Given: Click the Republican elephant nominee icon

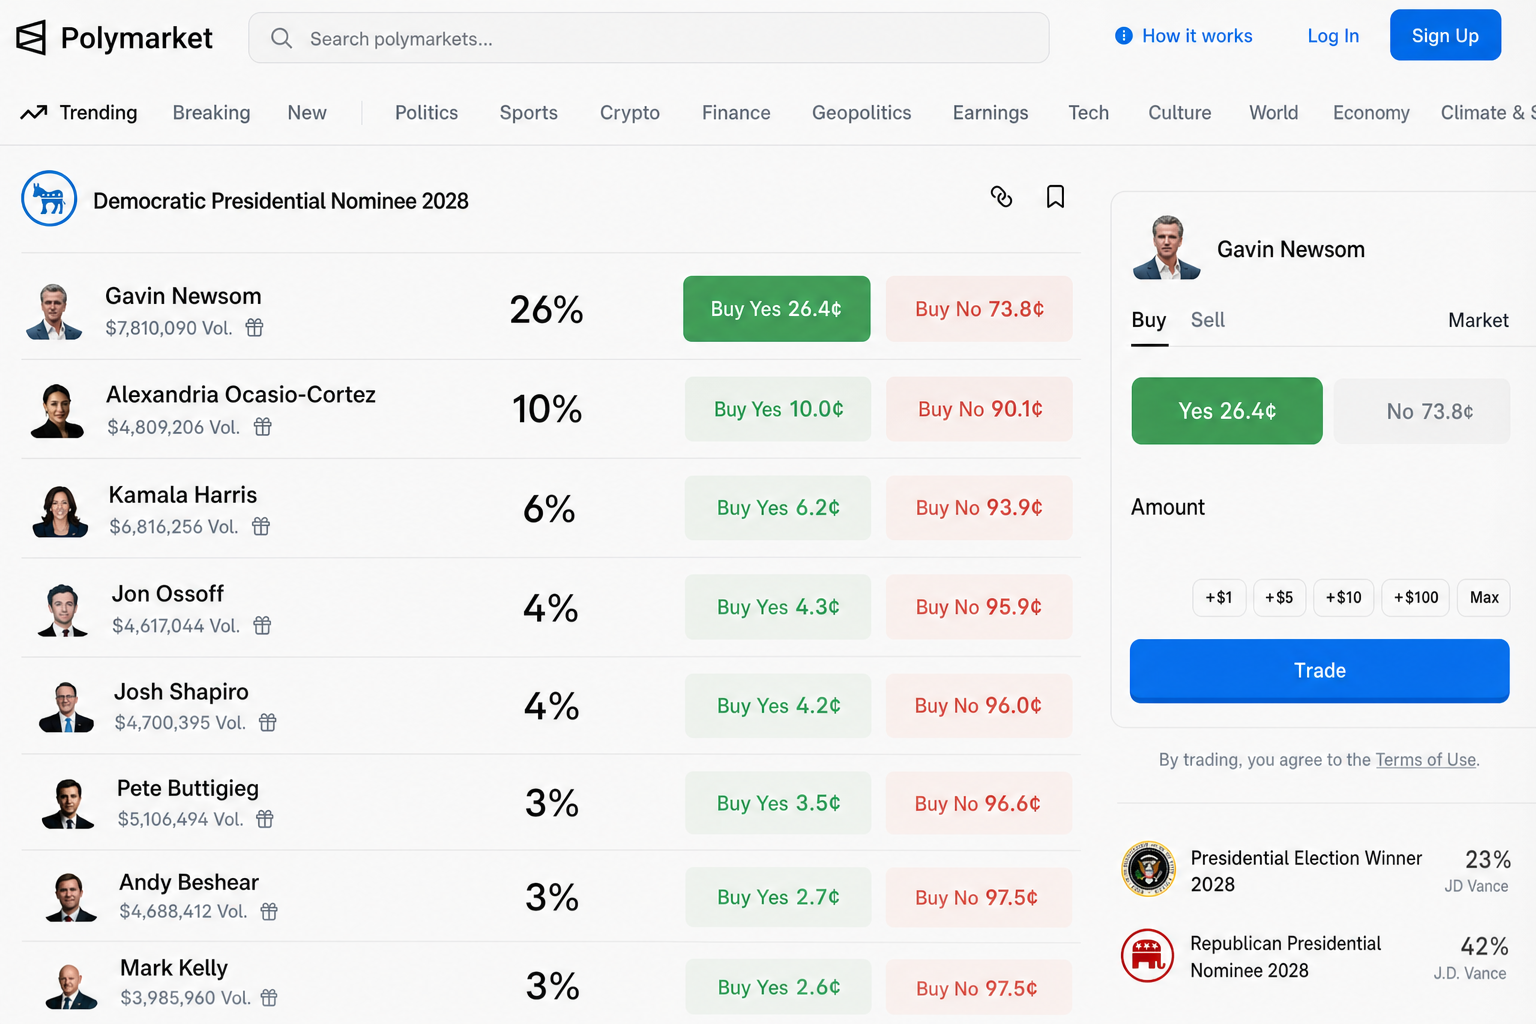Looking at the screenshot, I should 1148,956.
